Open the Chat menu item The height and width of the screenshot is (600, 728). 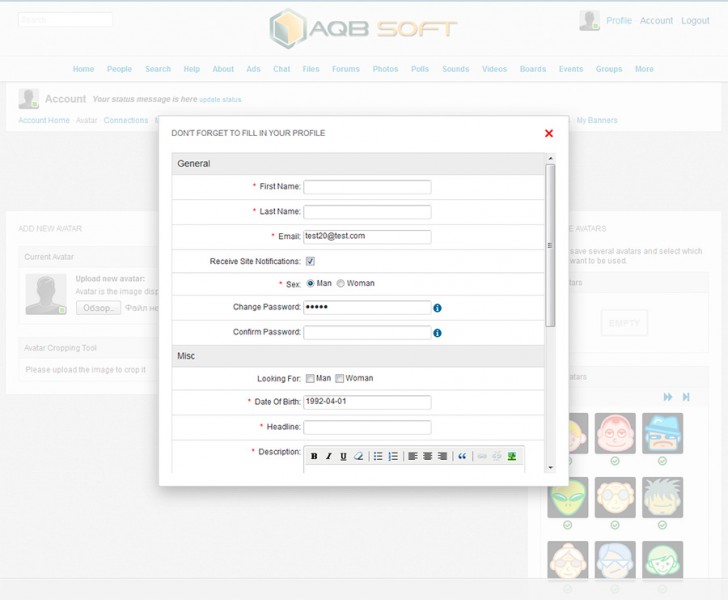tap(281, 69)
